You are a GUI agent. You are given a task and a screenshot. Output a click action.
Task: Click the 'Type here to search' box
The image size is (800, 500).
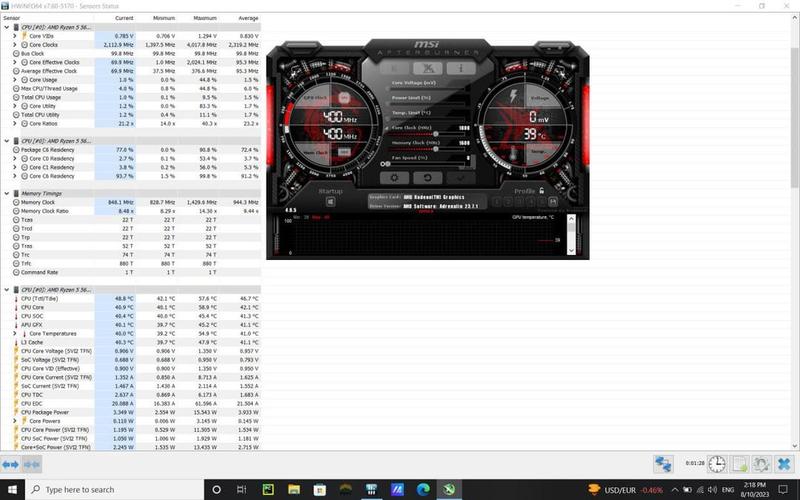tap(115, 490)
